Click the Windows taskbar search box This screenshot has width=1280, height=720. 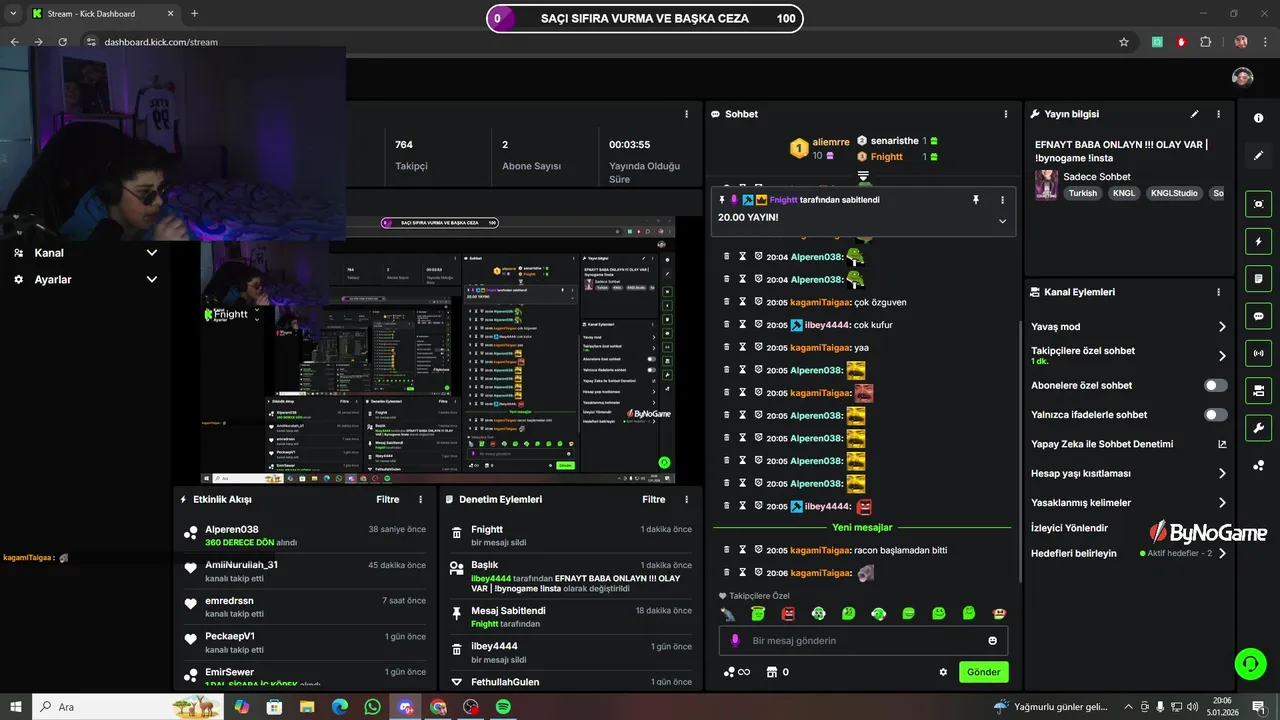[x=128, y=707]
